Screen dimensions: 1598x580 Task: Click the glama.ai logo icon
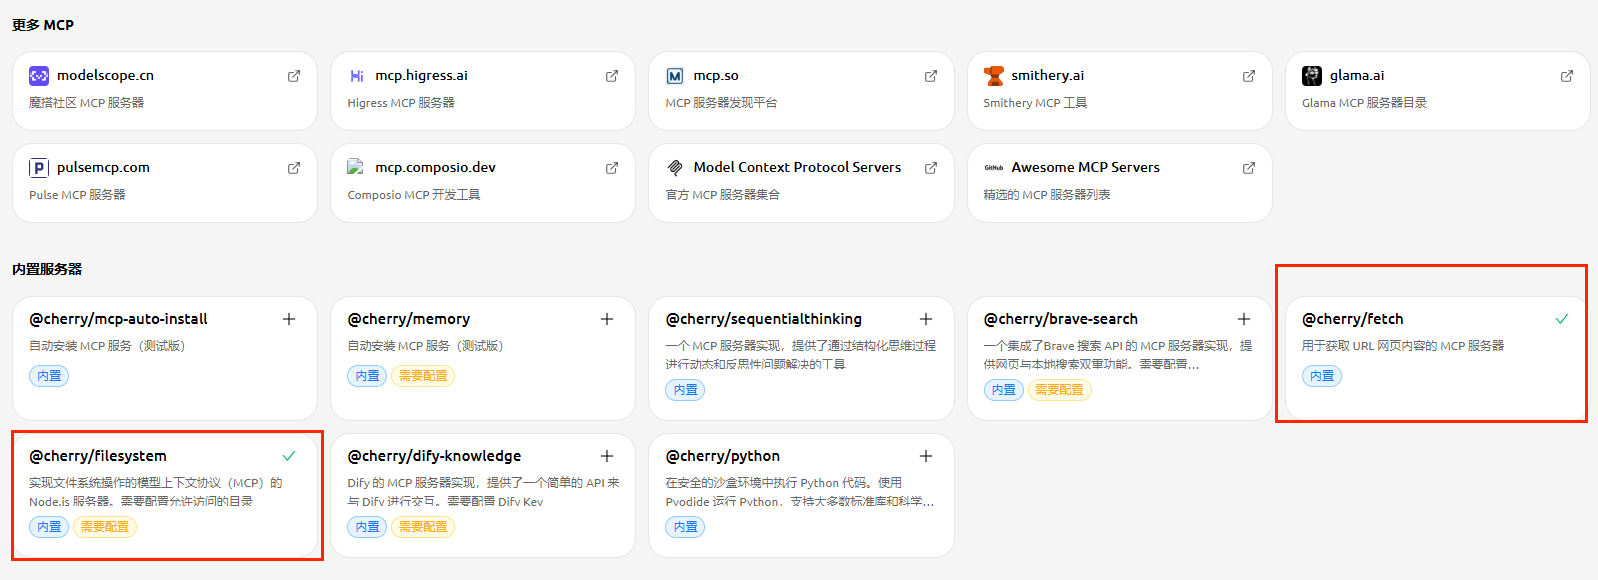[x=1312, y=75]
